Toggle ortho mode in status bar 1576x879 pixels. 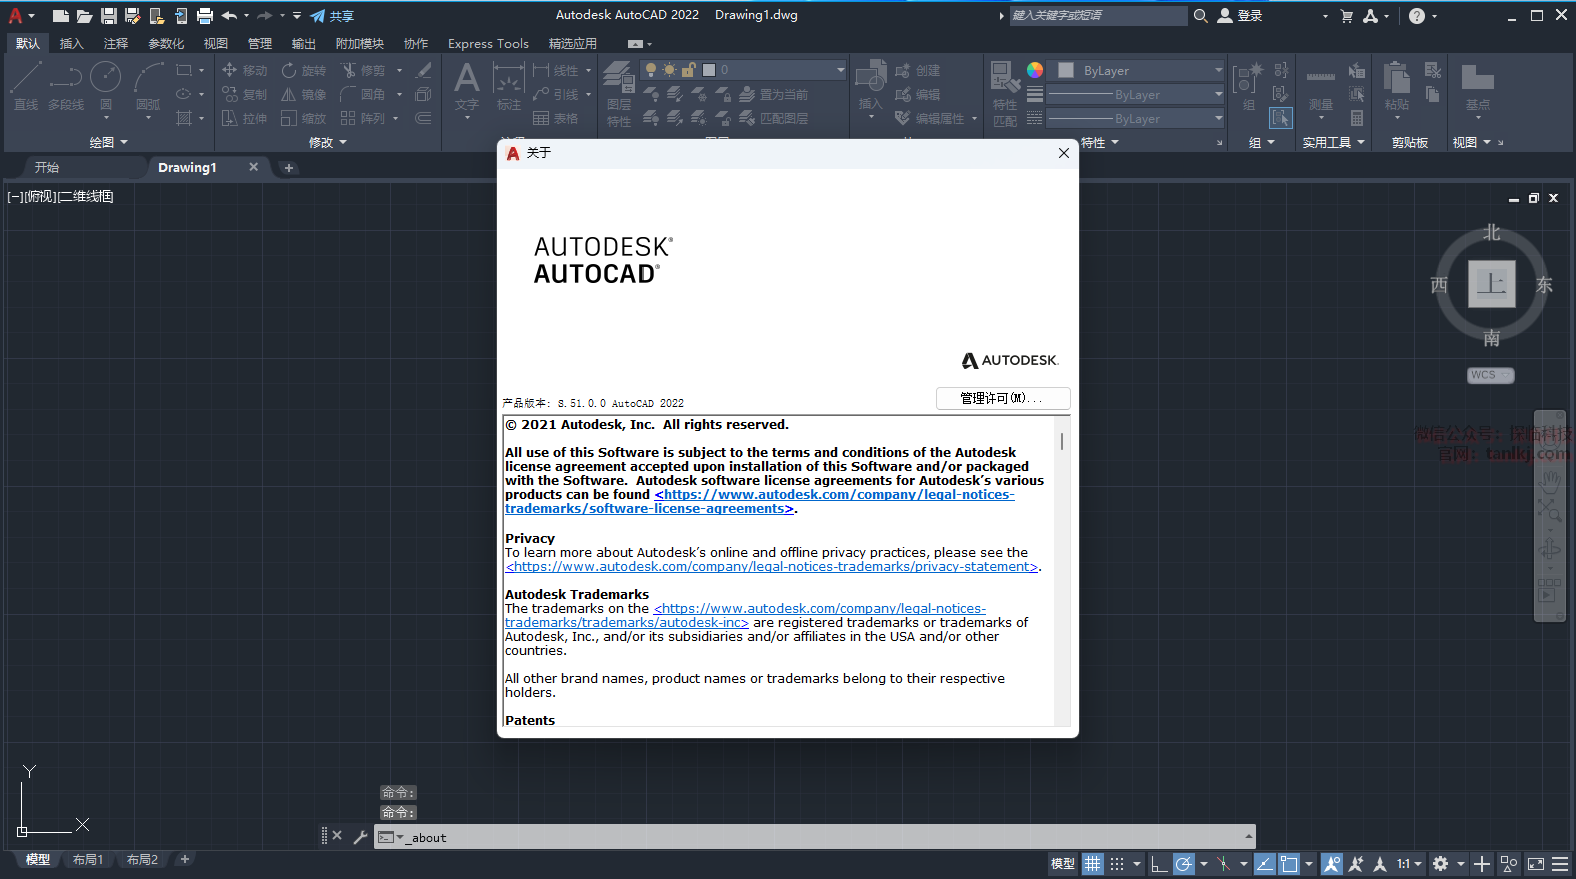[1159, 864]
